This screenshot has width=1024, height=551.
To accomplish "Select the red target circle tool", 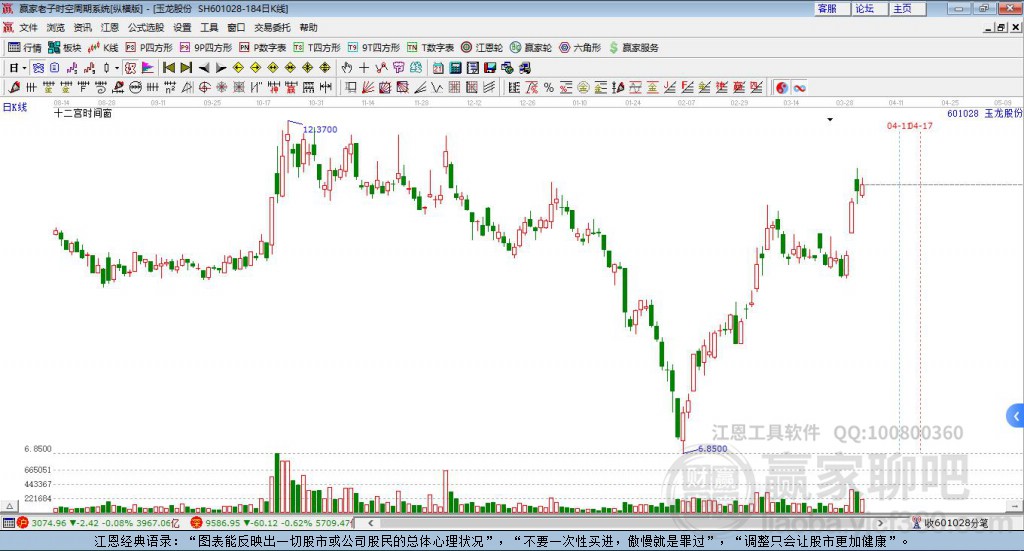I will pos(204,87).
